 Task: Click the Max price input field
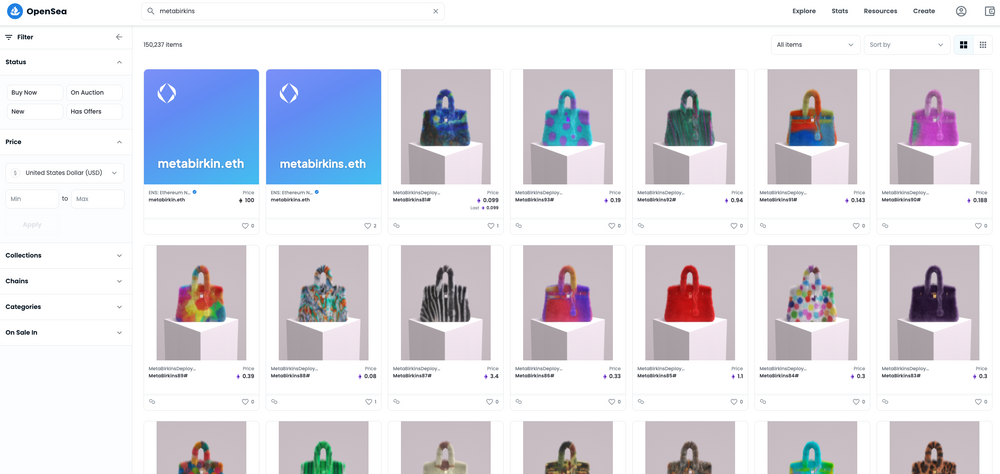pyautogui.click(x=98, y=199)
